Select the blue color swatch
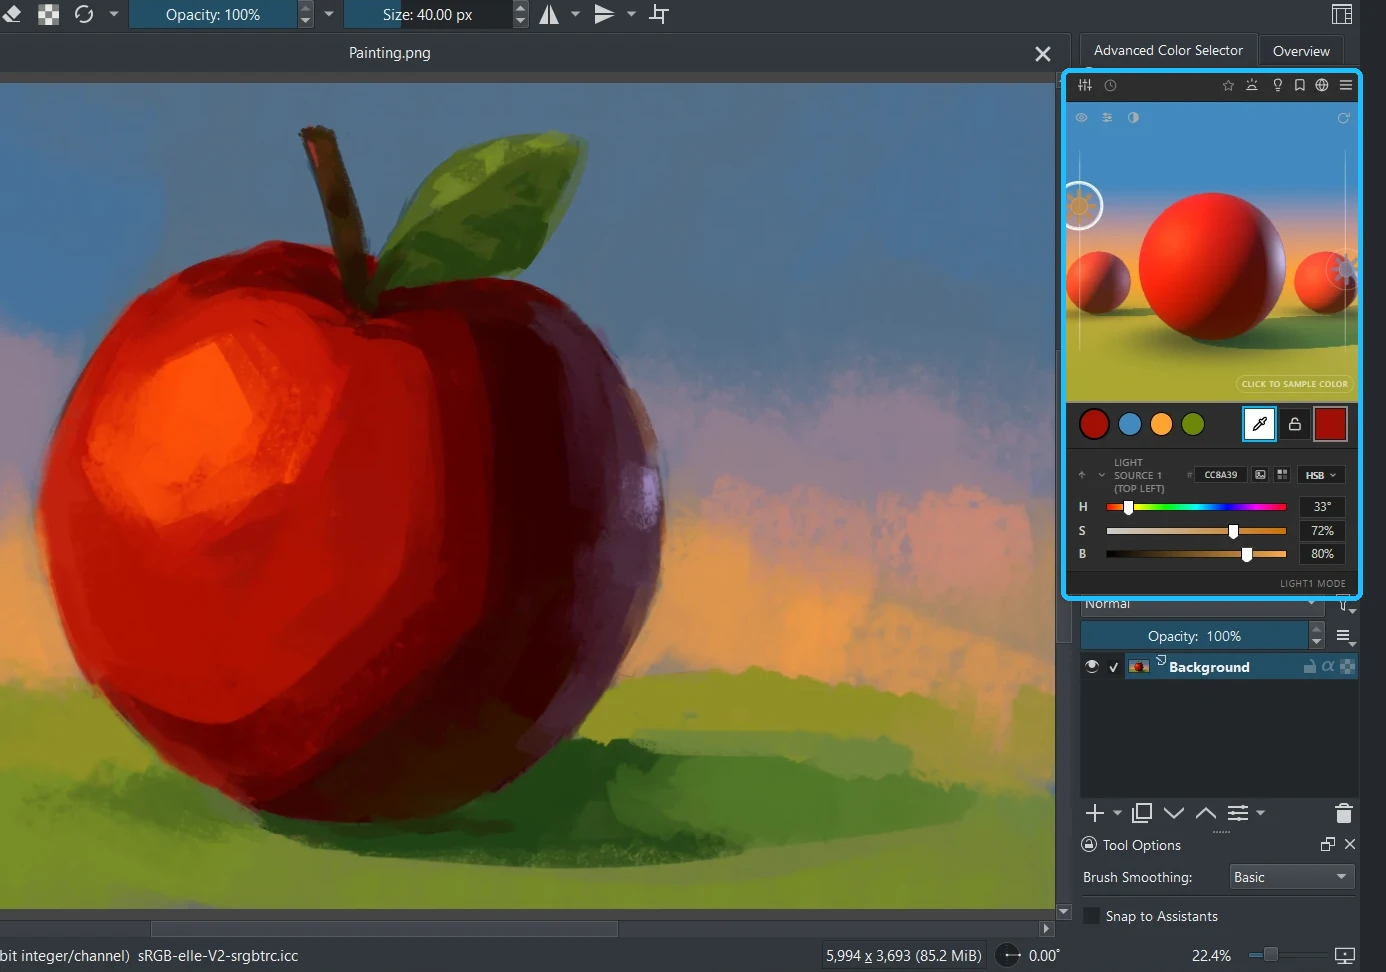Image resolution: width=1386 pixels, height=972 pixels. (x=1130, y=424)
